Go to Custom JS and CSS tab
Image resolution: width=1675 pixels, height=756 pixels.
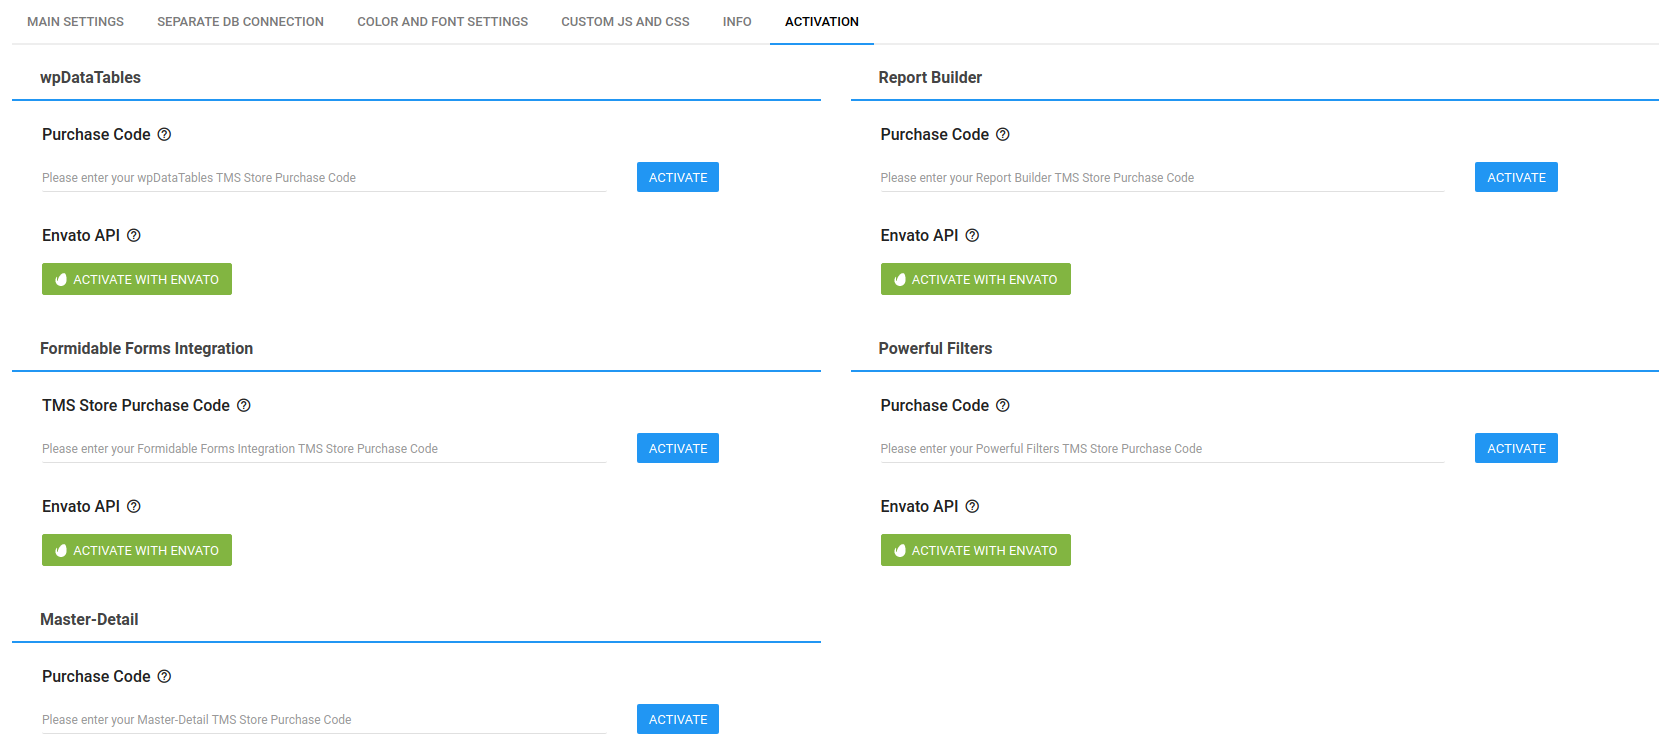(x=625, y=21)
